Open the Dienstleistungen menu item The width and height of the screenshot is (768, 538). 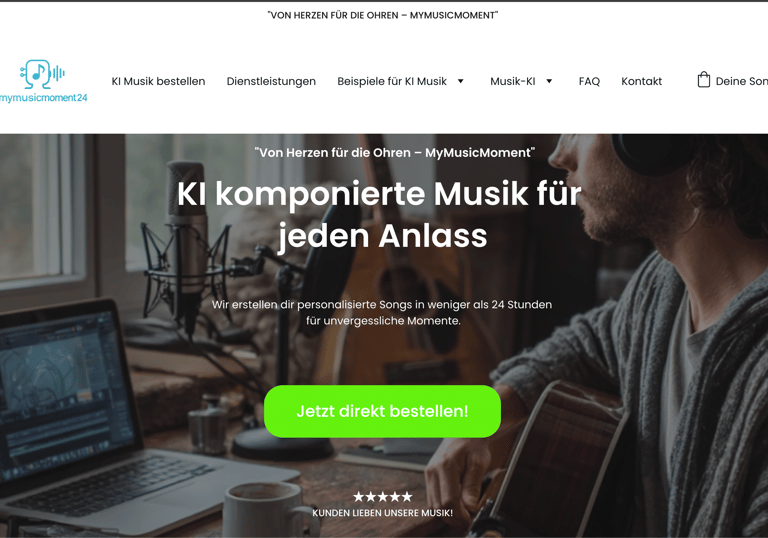(x=271, y=81)
